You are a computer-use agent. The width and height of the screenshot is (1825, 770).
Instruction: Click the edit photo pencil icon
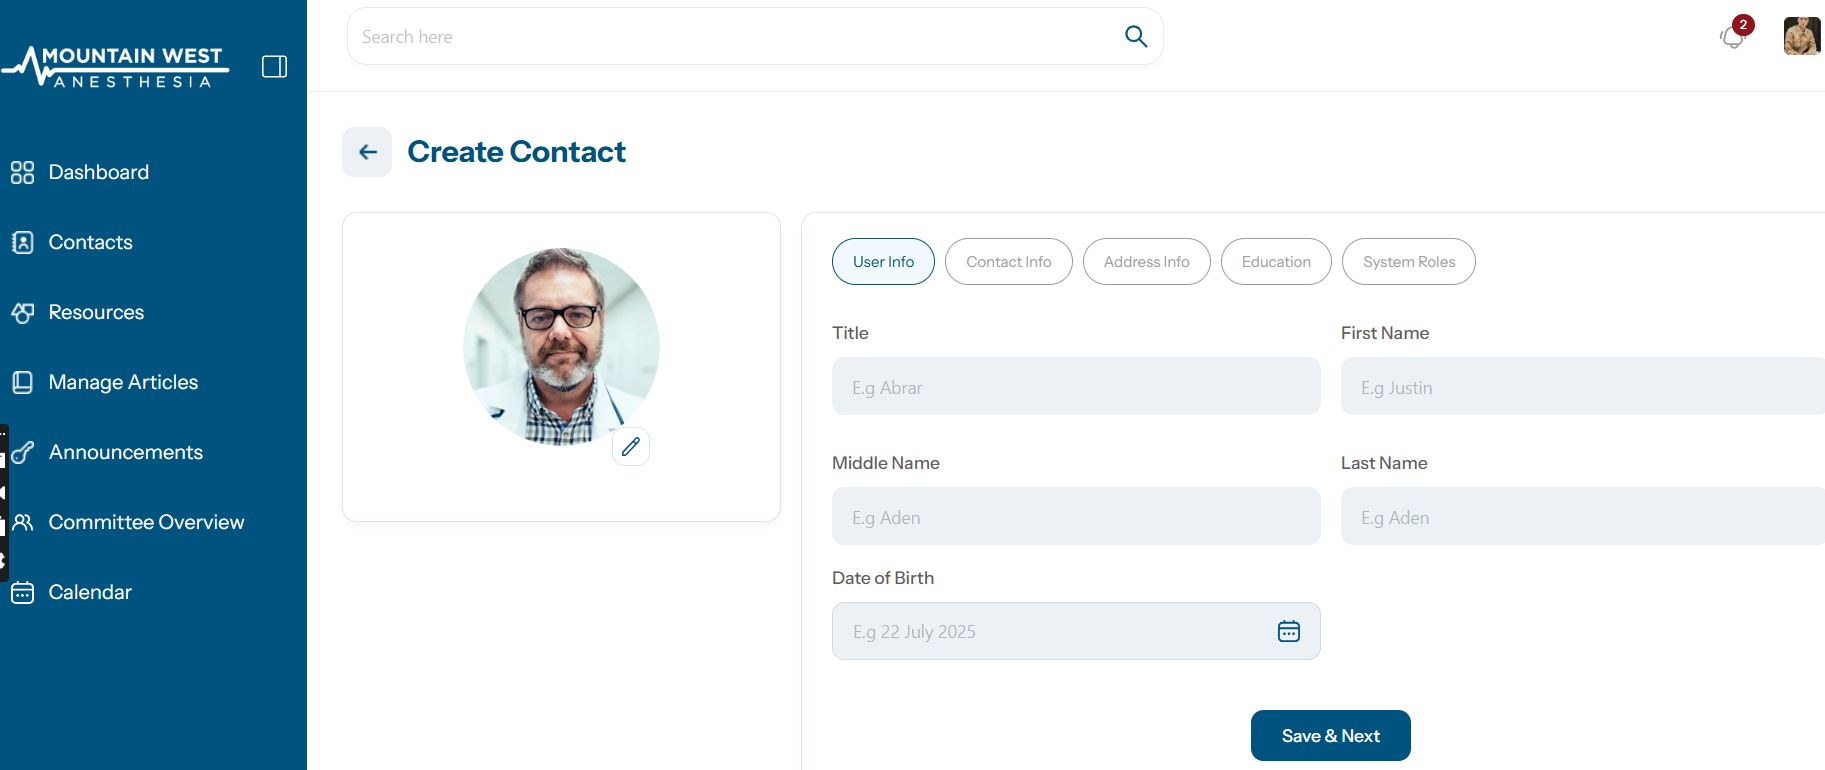pyautogui.click(x=631, y=446)
